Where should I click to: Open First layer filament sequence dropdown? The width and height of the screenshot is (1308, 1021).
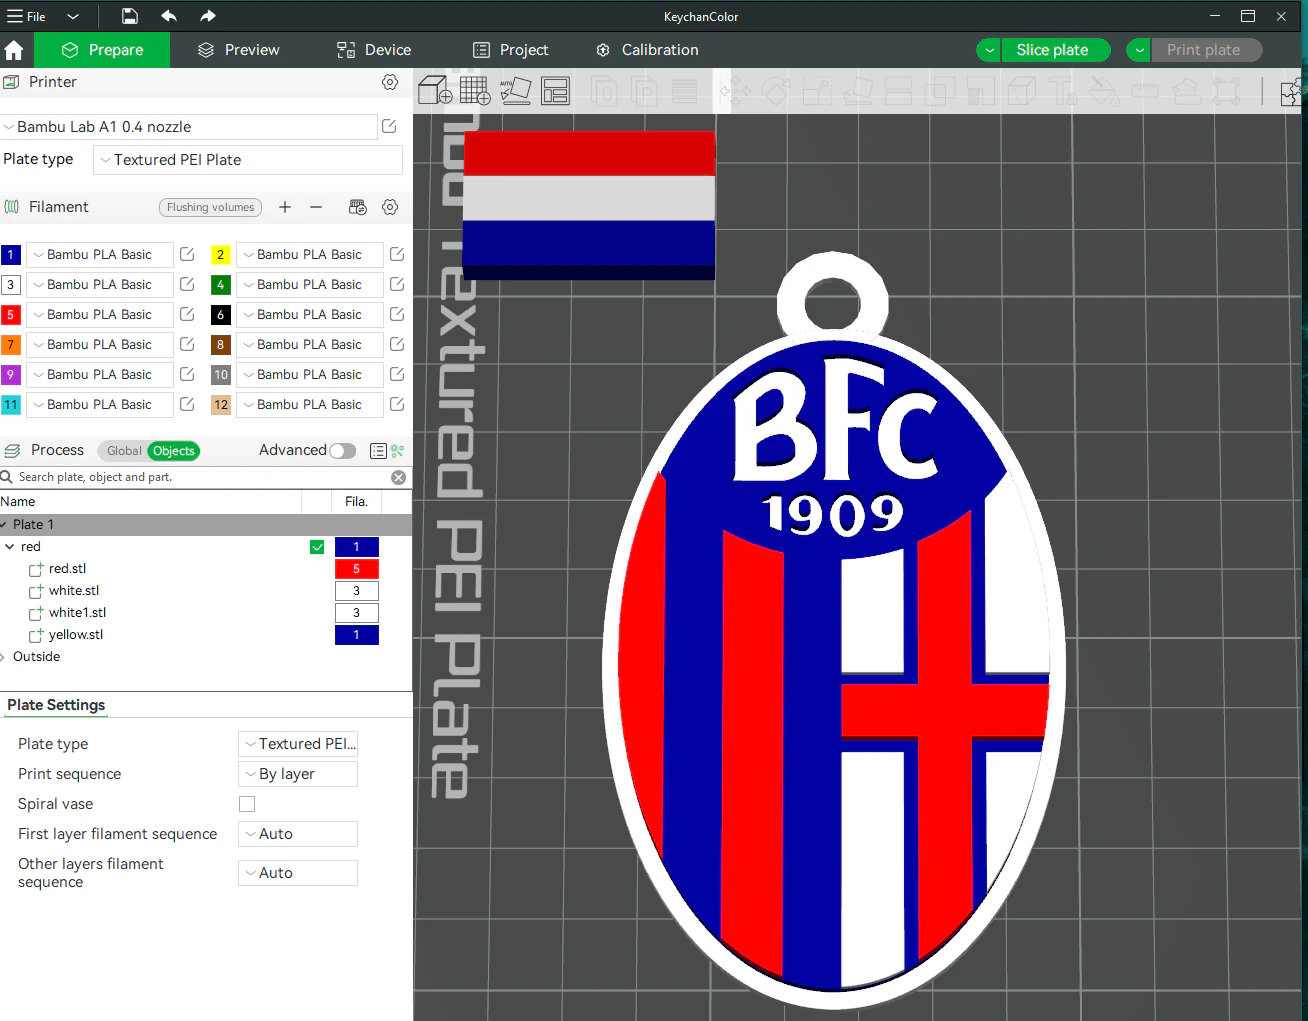point(298,834)
